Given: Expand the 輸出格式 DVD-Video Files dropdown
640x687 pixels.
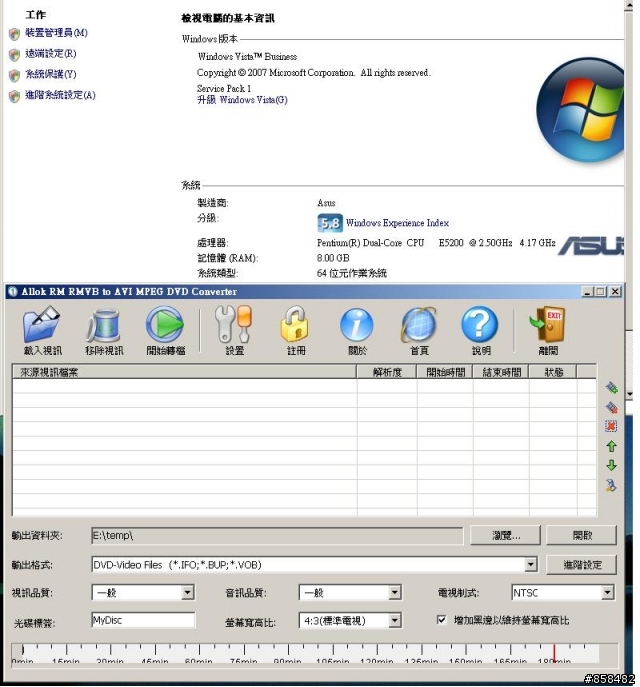Looking at the screenshot, I should (x=530, y=564).
